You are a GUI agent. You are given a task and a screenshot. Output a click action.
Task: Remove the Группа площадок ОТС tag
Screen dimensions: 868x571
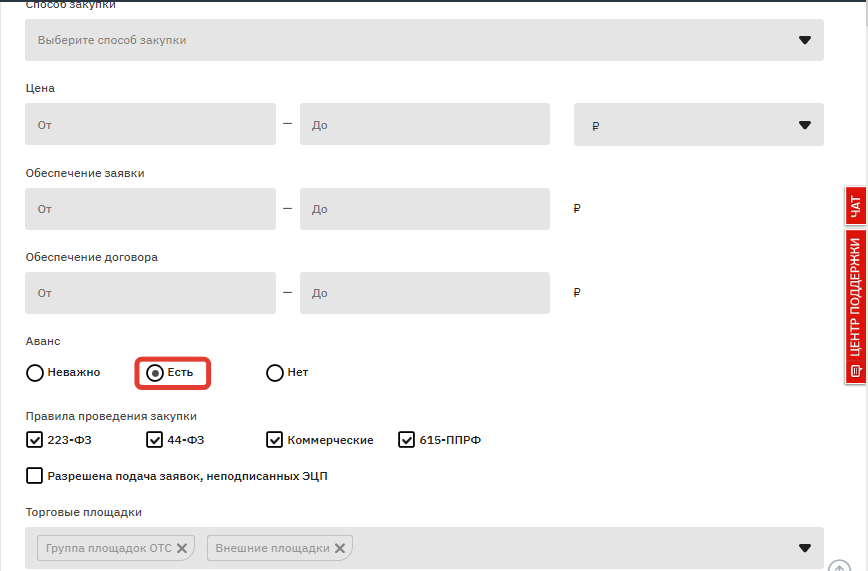[x=182, y=548]
